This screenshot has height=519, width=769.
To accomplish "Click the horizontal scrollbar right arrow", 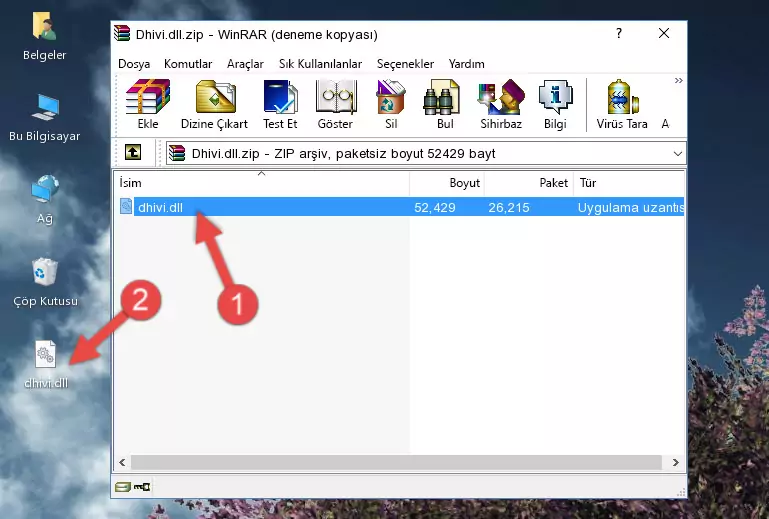I will 675,462.
